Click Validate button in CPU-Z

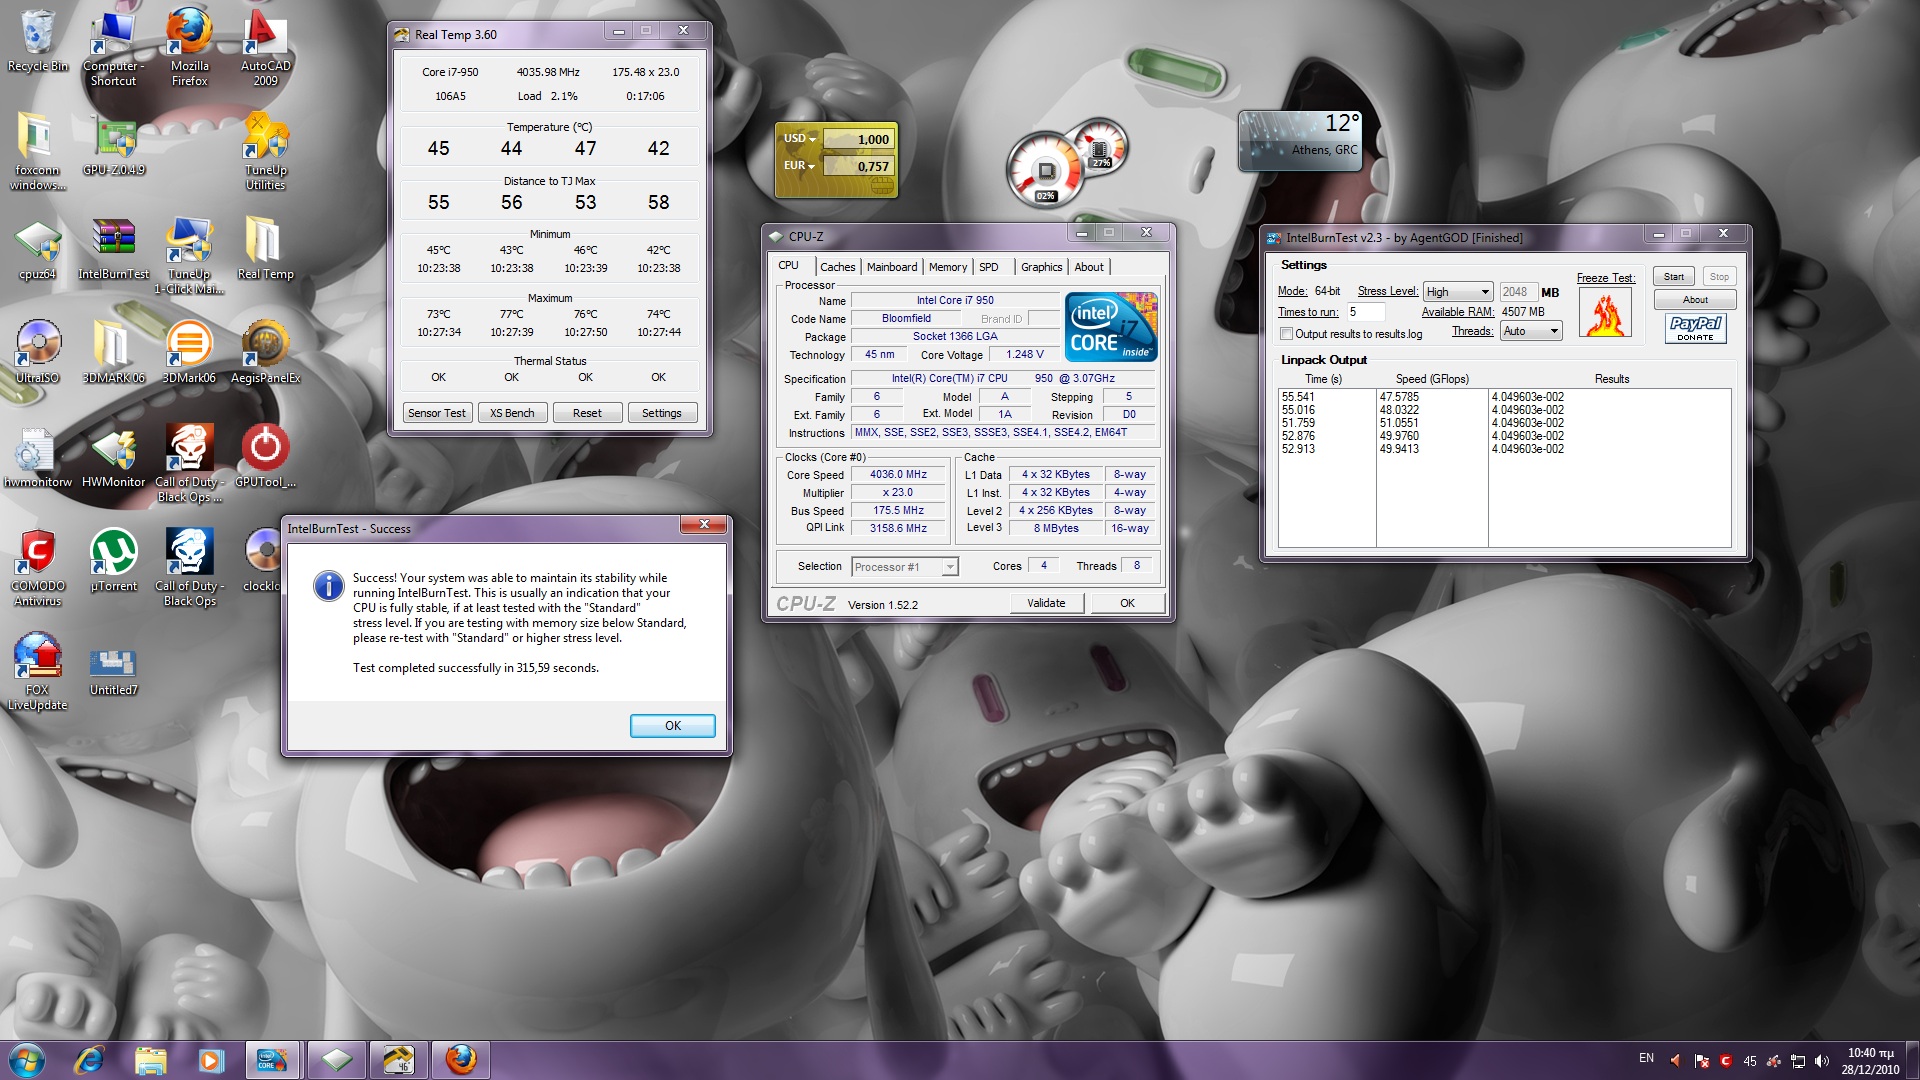(x=1046, y=603)
